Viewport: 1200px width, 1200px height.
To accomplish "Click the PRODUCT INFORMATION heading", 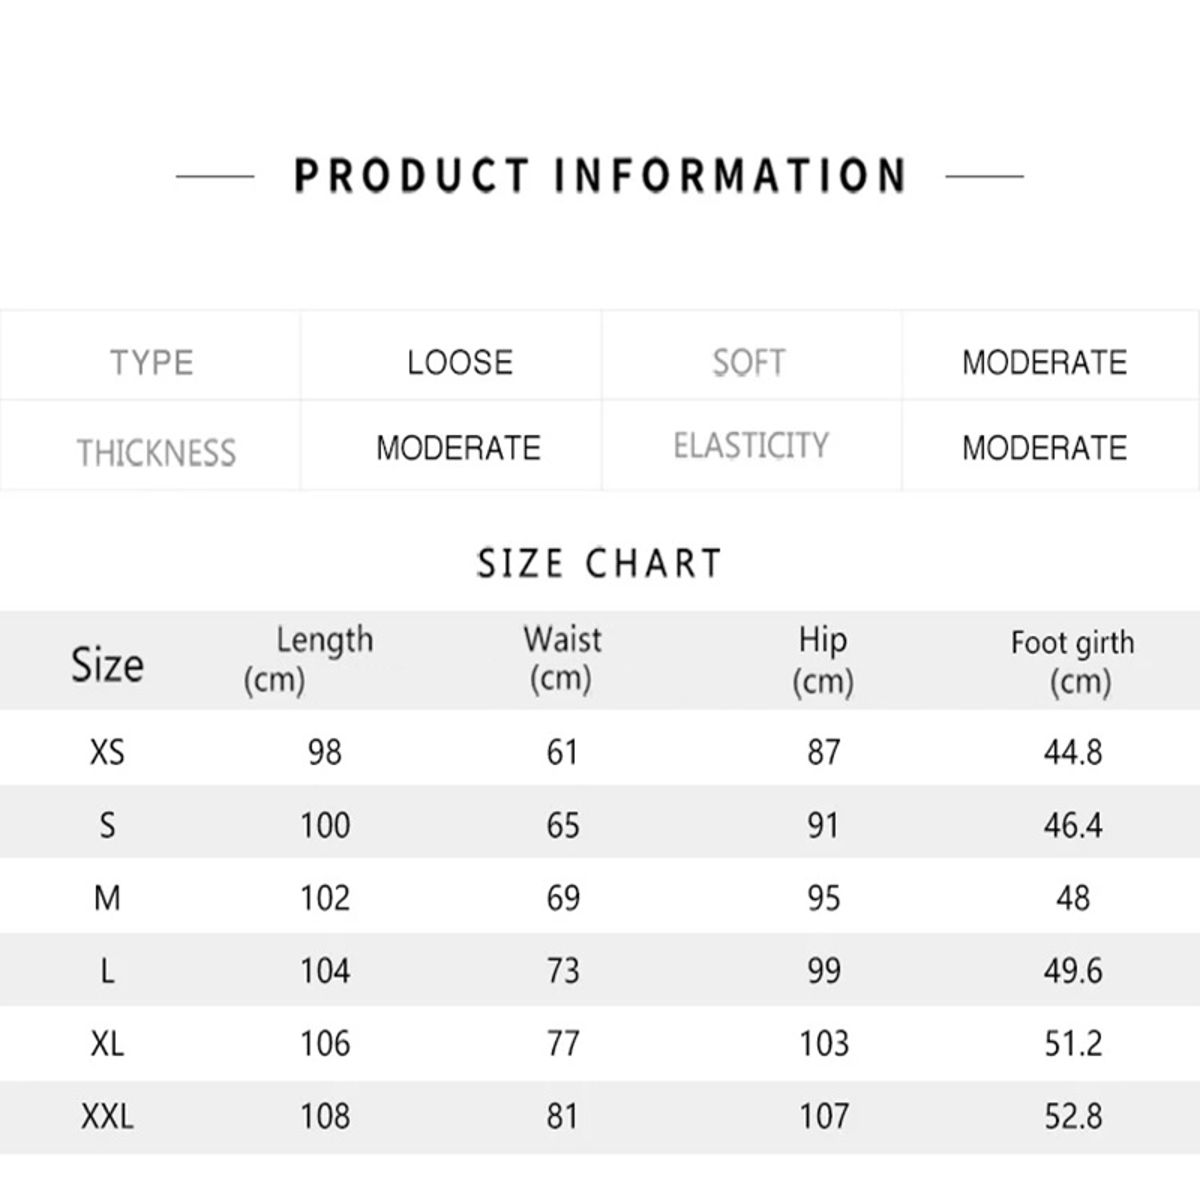I will (x=600, y=175).
